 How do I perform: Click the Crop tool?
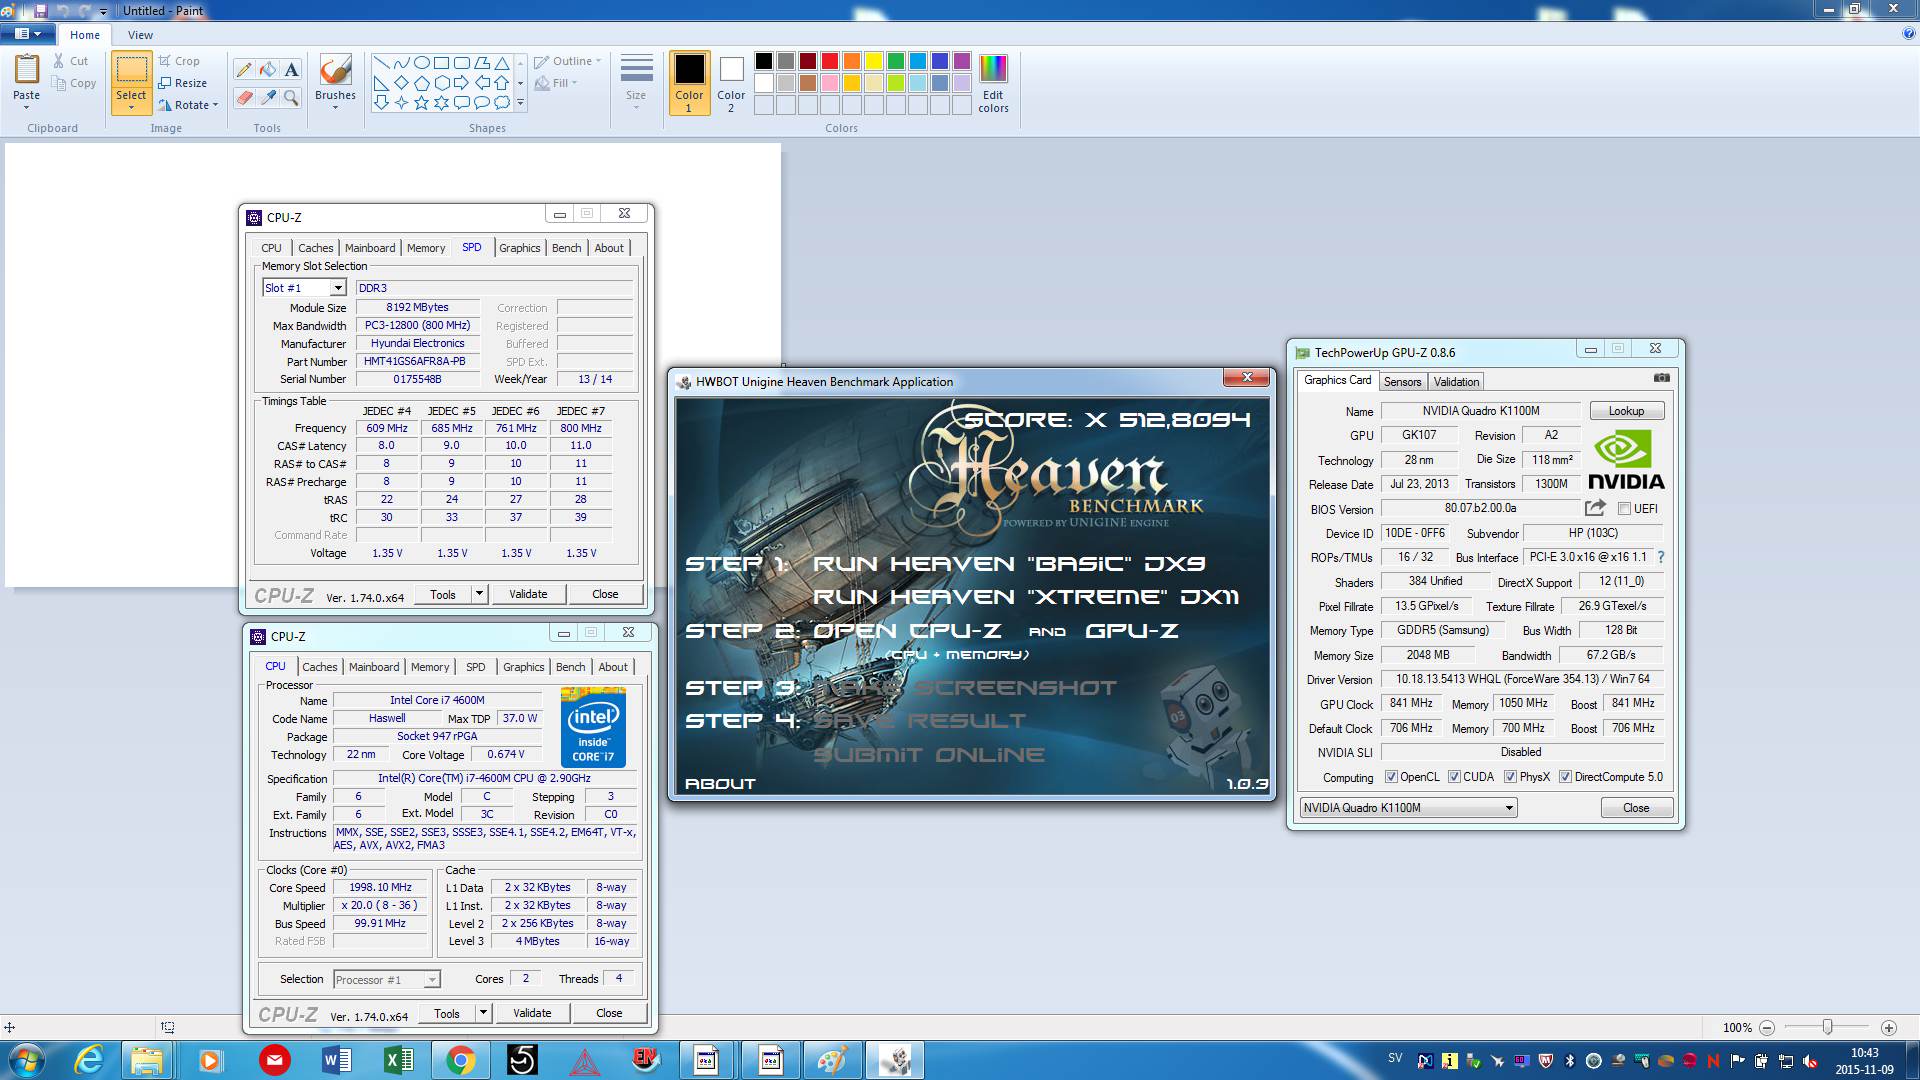tap(179, 61)
